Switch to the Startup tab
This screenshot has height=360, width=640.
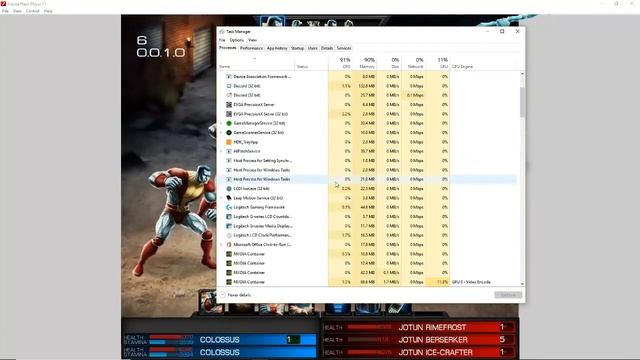[x=298, y=48]
